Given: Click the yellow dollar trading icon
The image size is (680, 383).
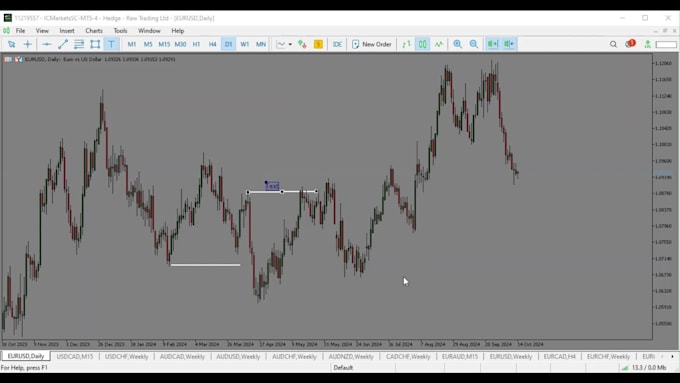Looking at the screenshot, I should click(x=318, y=44).
